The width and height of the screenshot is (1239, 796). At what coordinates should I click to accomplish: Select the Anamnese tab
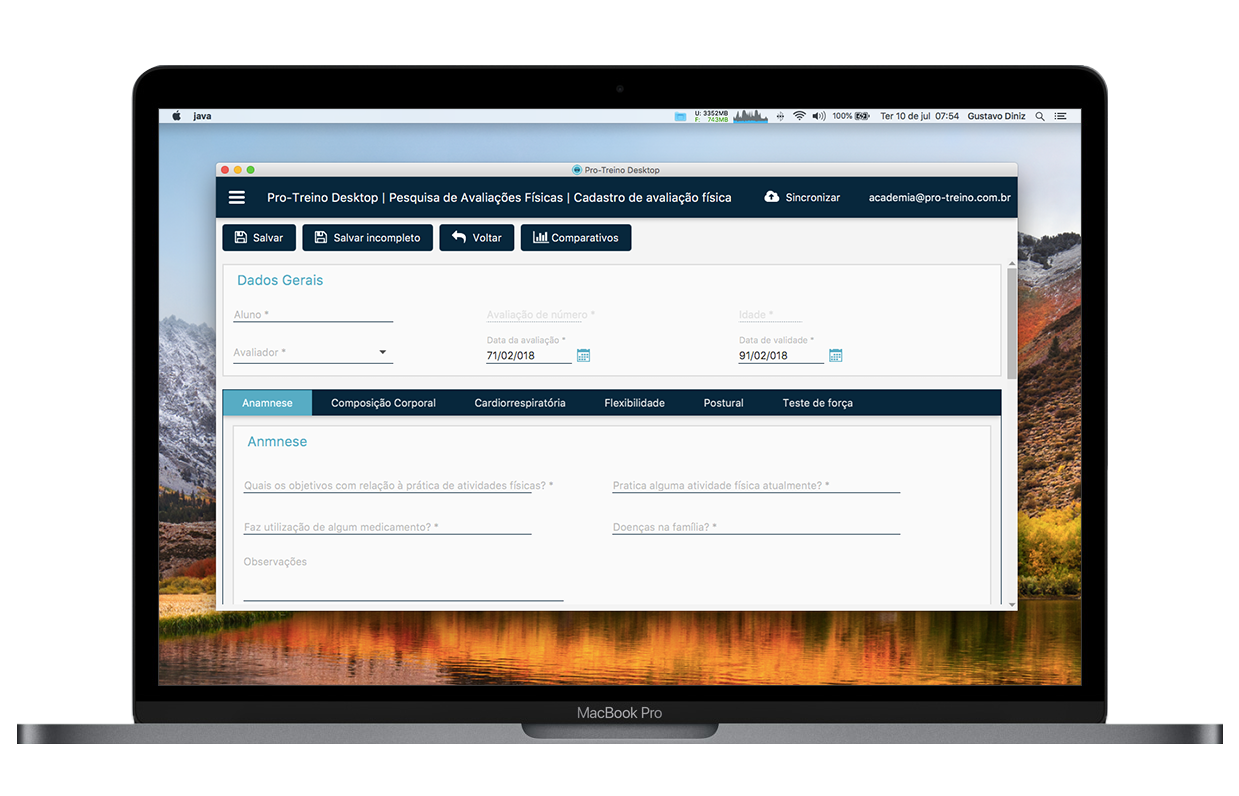(267, 403)
